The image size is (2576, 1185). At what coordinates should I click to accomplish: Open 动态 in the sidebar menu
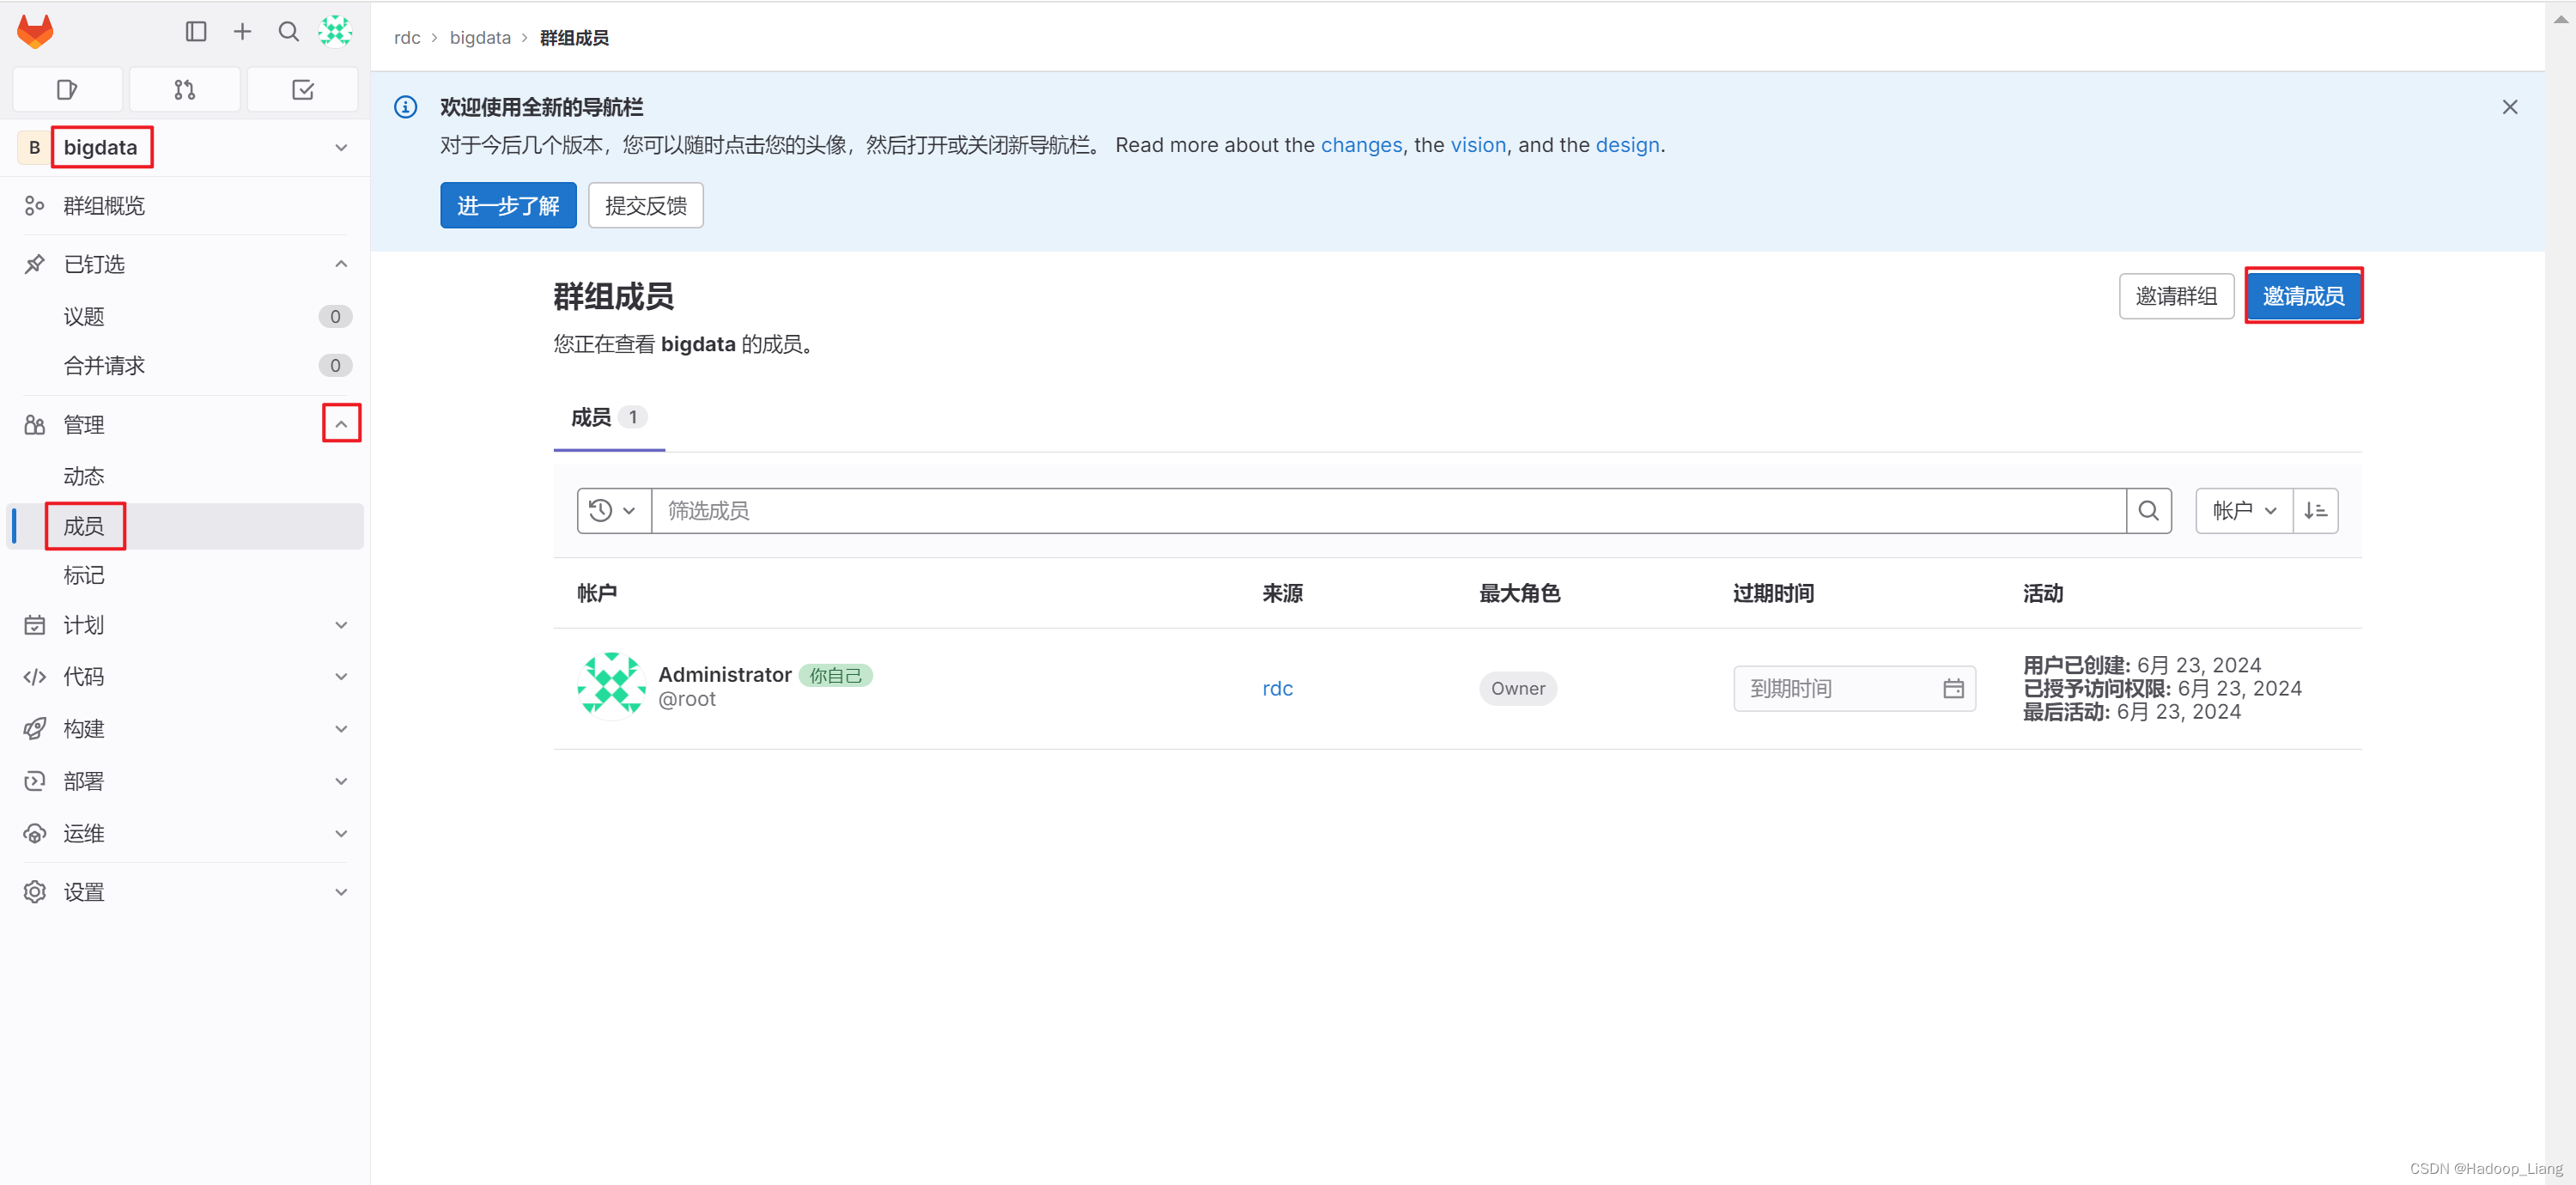84,476
